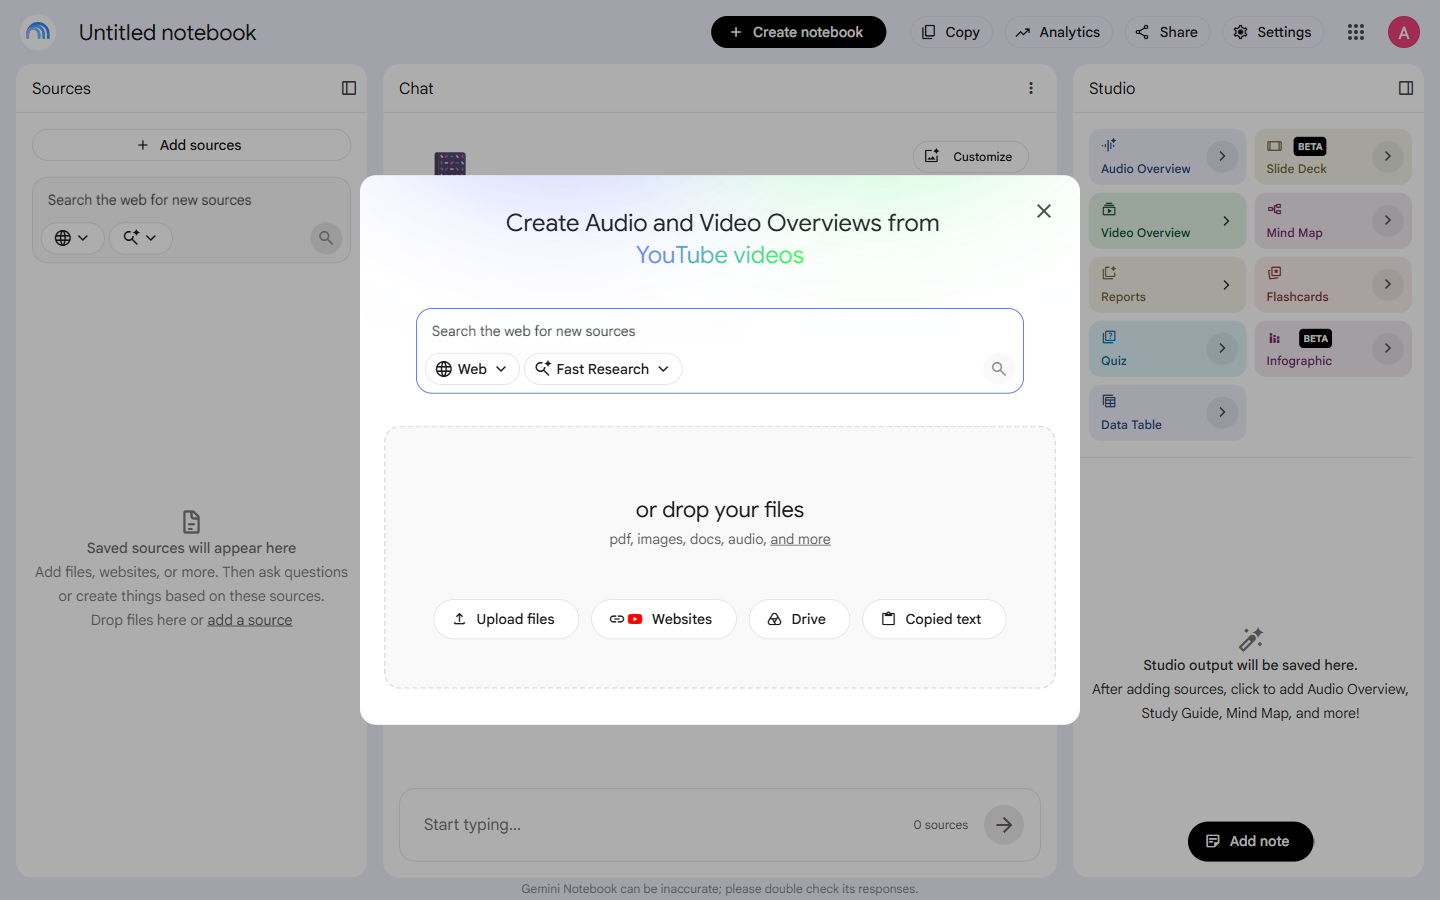This screenshot has height=900, width=1440.
Task: Select the Audio Overview tile label
Action: click(x=1146, y=169)
